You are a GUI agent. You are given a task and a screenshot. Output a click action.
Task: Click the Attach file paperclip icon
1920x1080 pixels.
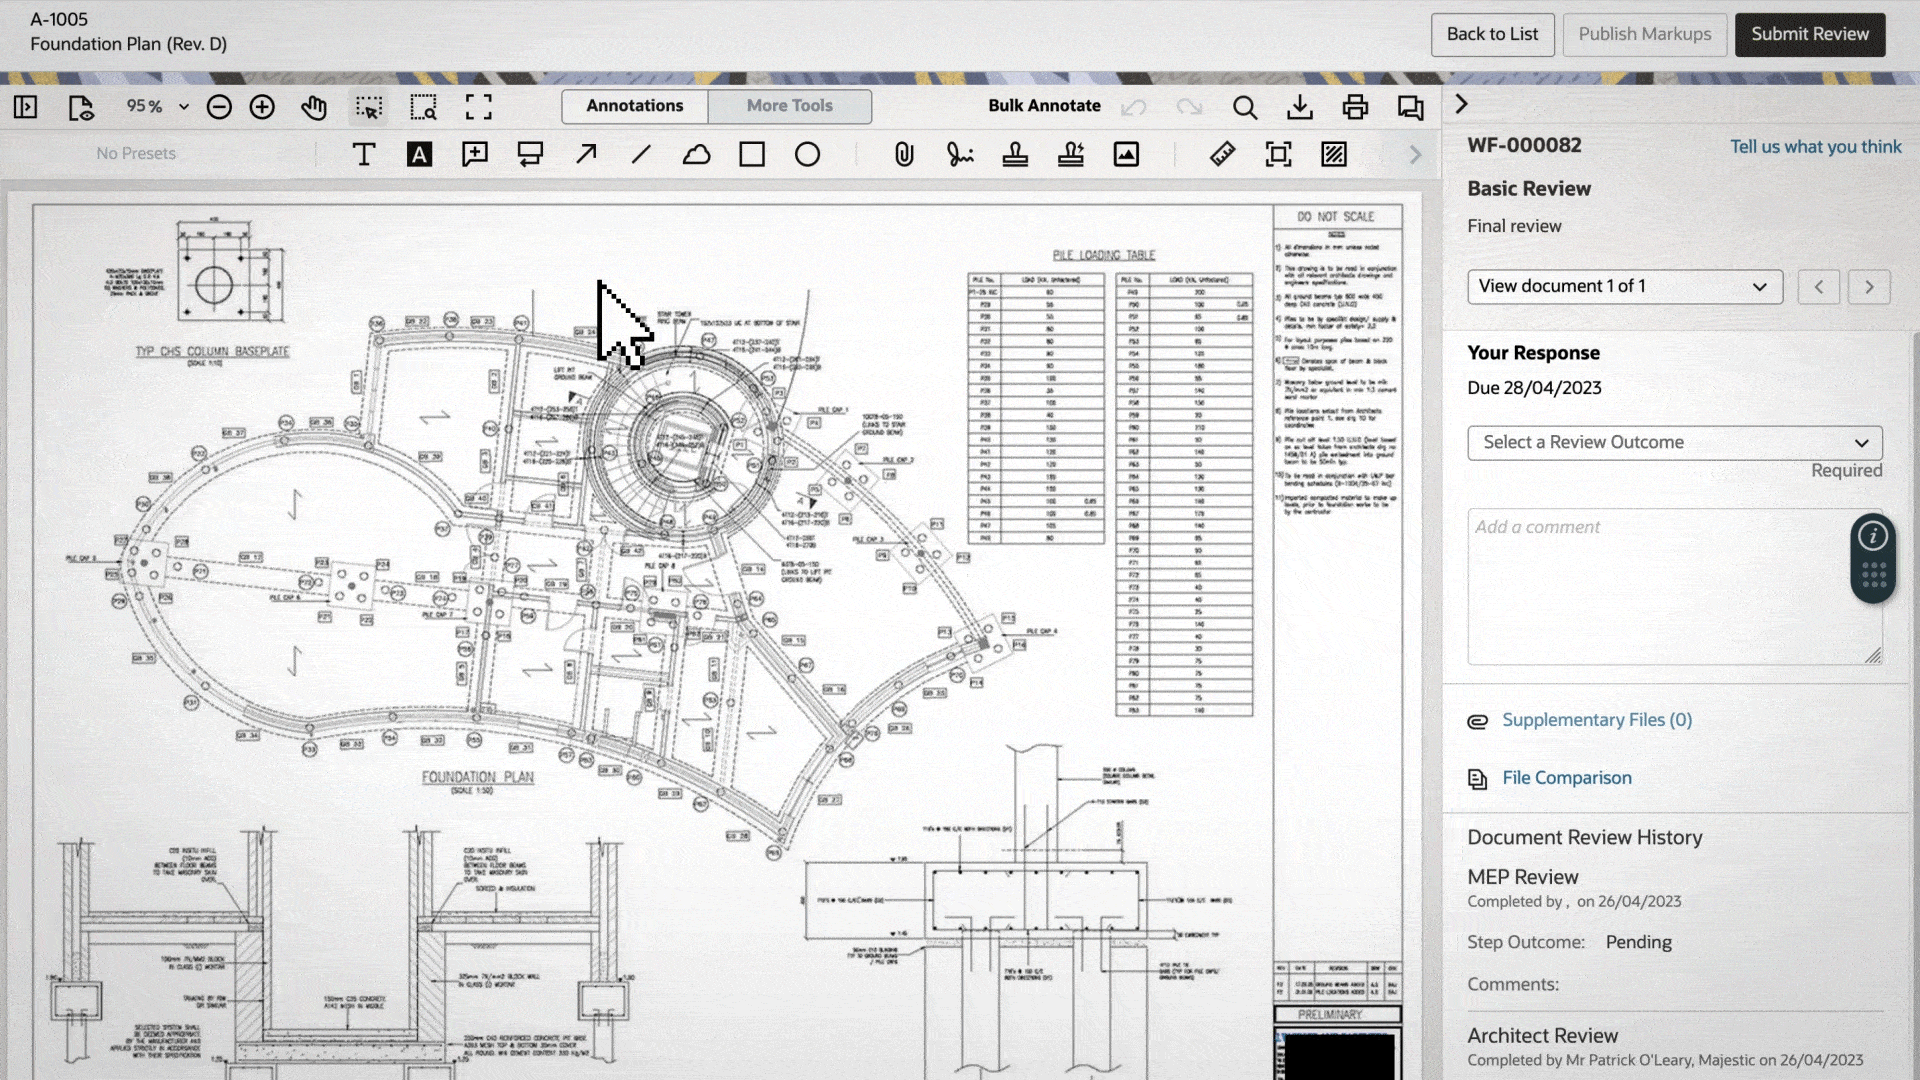[x=904, y=154]
